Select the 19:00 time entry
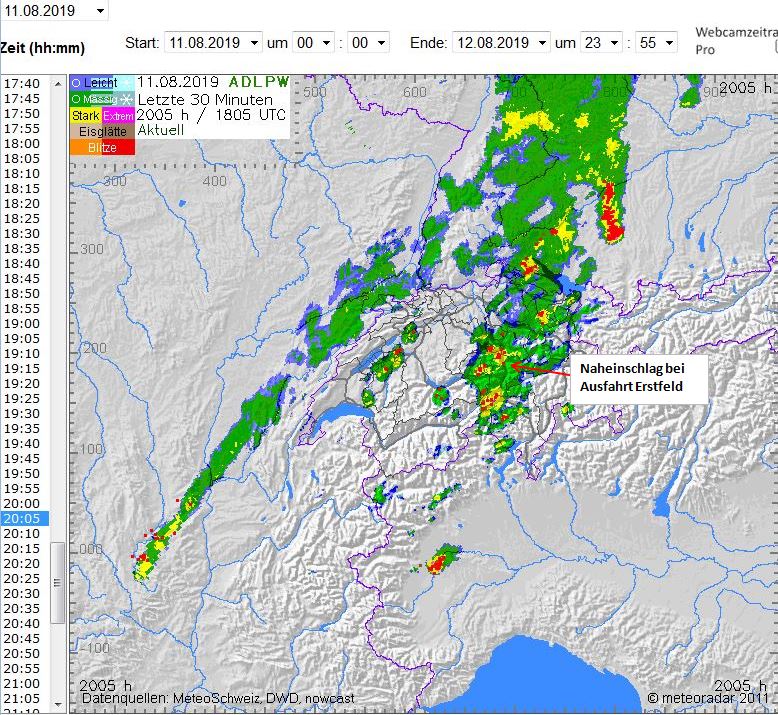 tap(21, 324)
